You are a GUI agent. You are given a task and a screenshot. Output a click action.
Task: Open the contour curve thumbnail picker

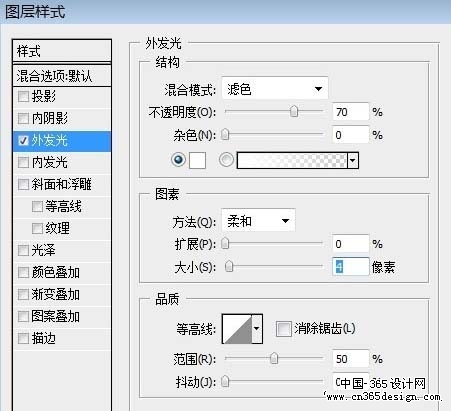coord(237,329)
